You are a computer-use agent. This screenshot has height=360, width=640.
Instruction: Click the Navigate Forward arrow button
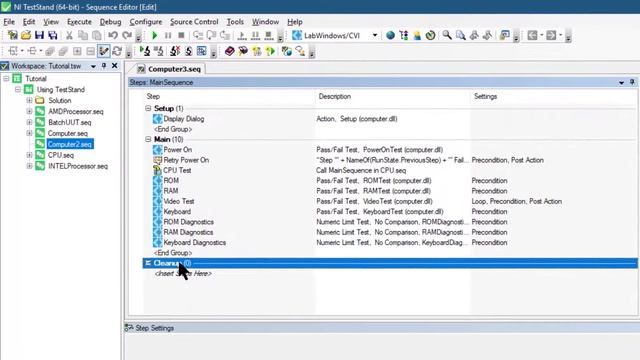coord(551,36)
